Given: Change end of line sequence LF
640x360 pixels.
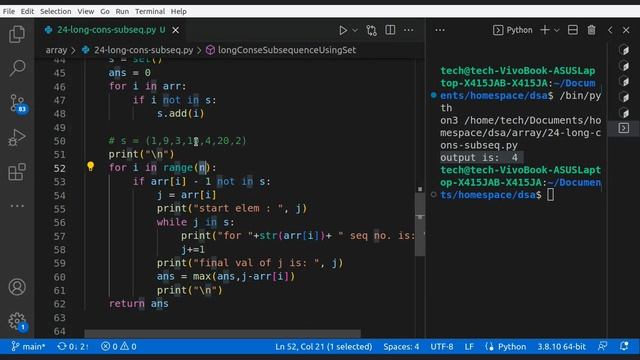Looking at the screenshot, I should pos(469,347).
